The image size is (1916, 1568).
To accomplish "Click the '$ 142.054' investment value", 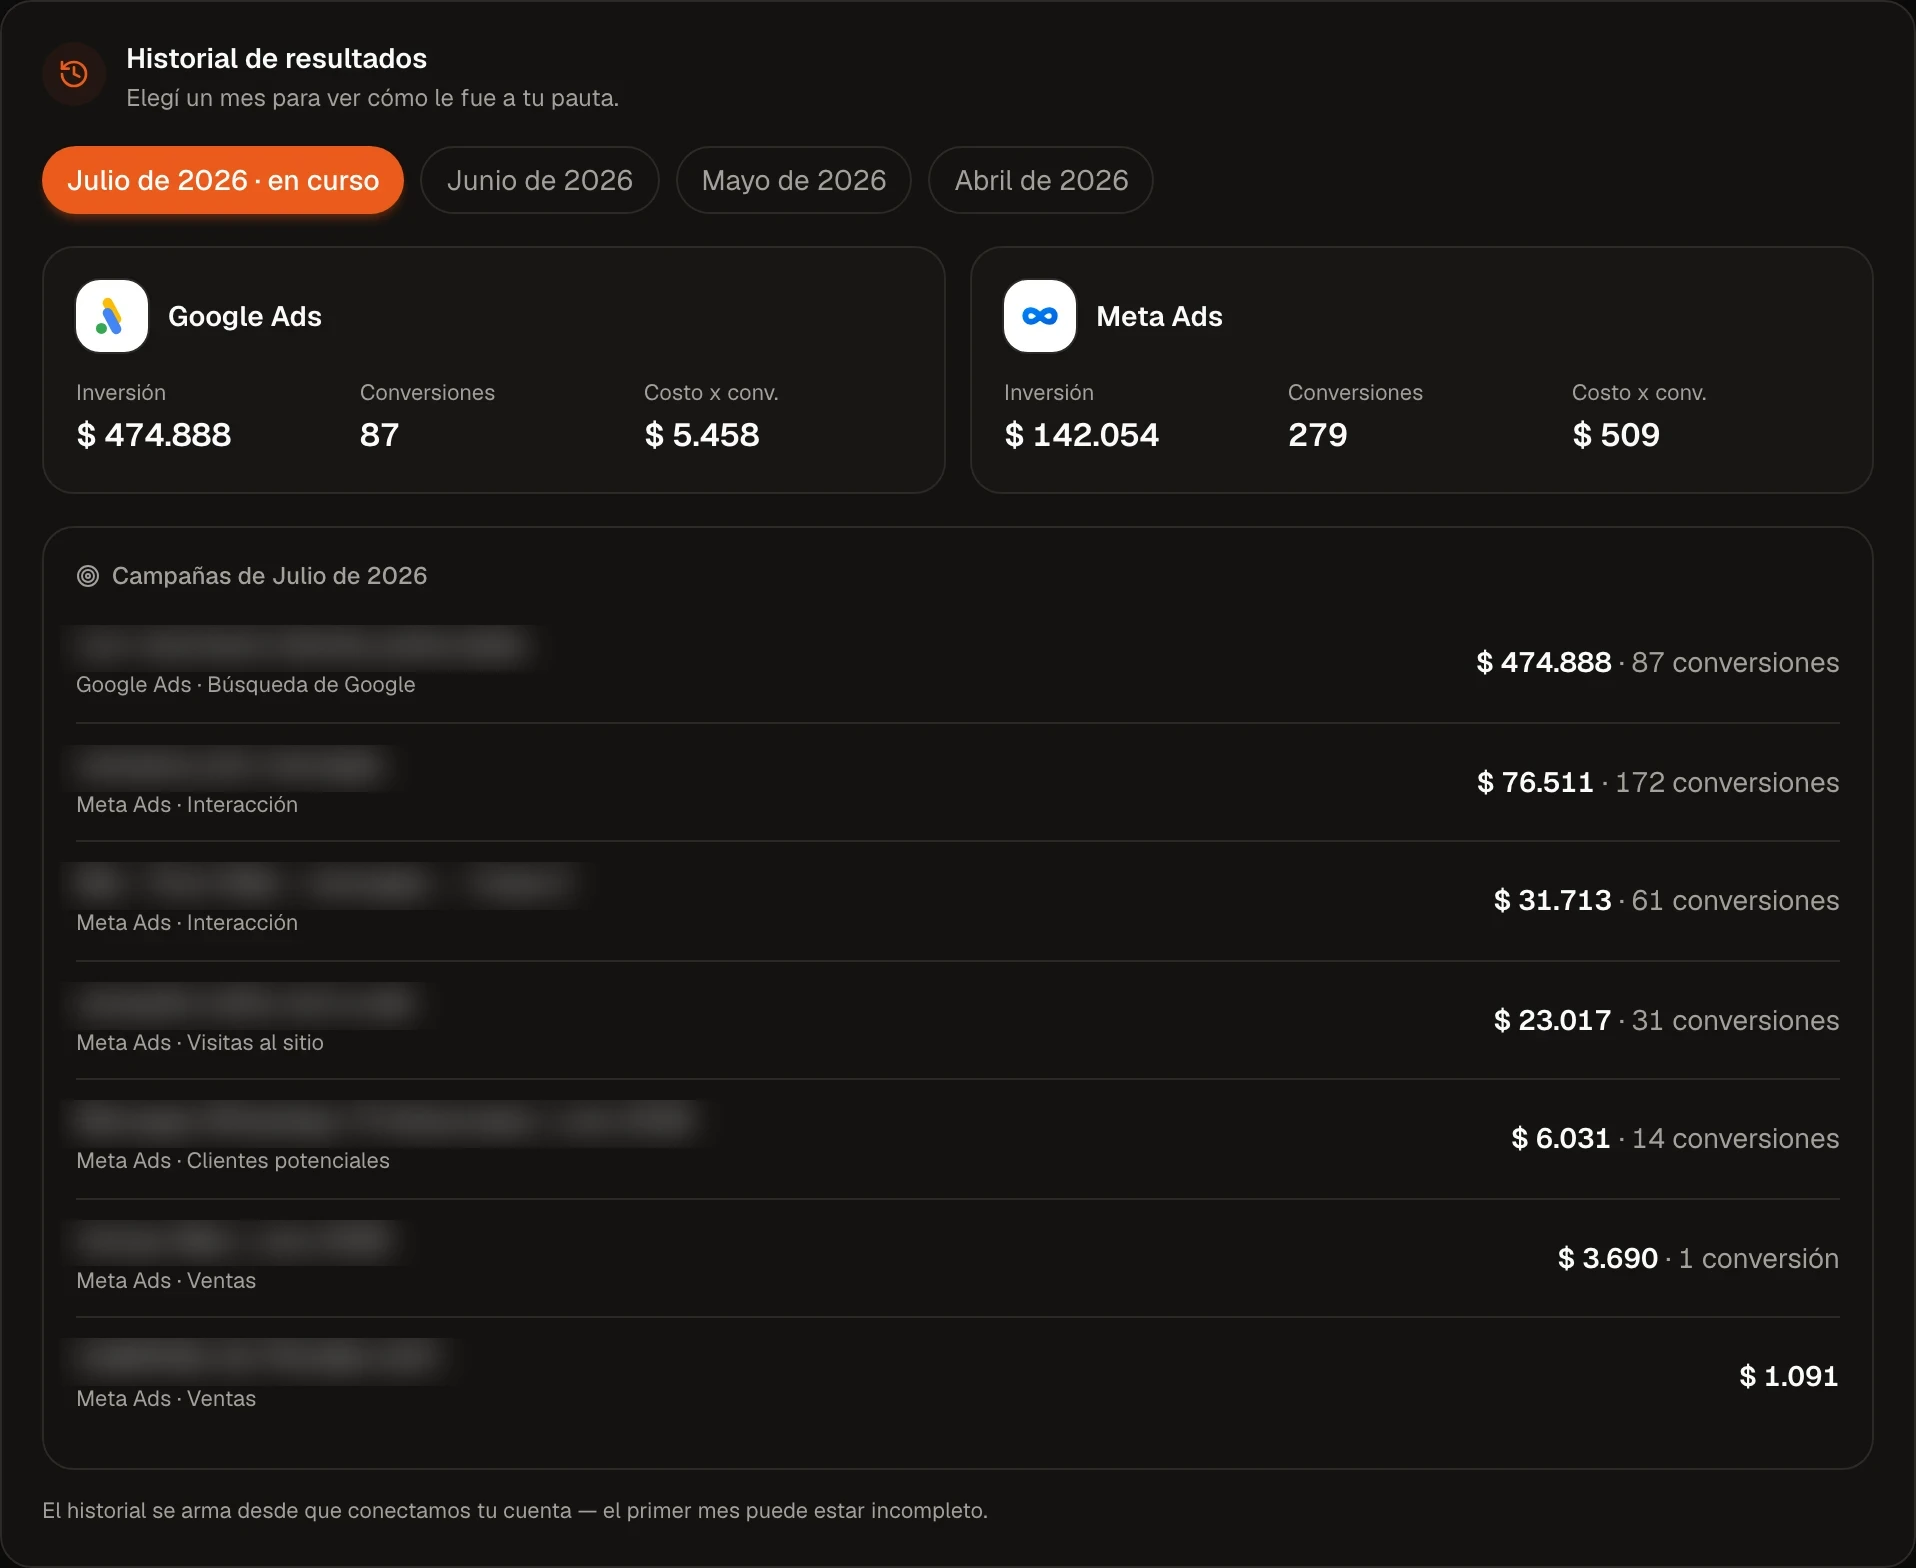I will (x=1082, y=435).
